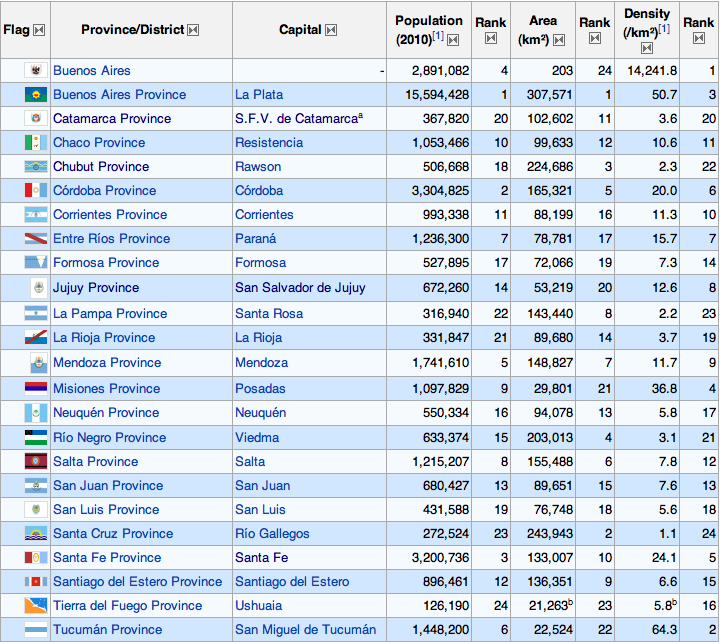This screenshot has height=642, width=720.
Task: Select Tucumán density value 64.3
Action: pos(664,630)
